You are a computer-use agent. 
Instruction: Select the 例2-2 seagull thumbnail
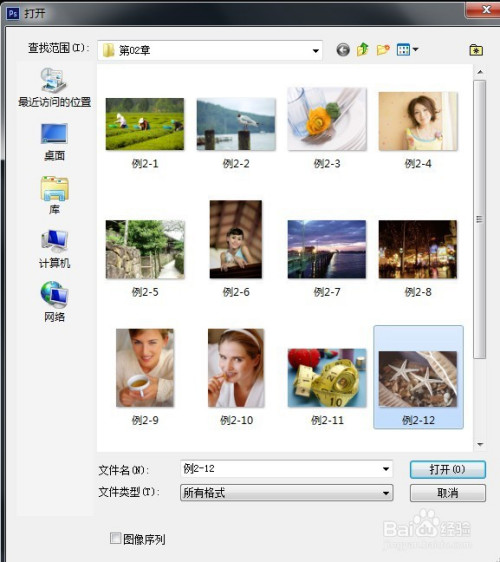pos(236,124)
